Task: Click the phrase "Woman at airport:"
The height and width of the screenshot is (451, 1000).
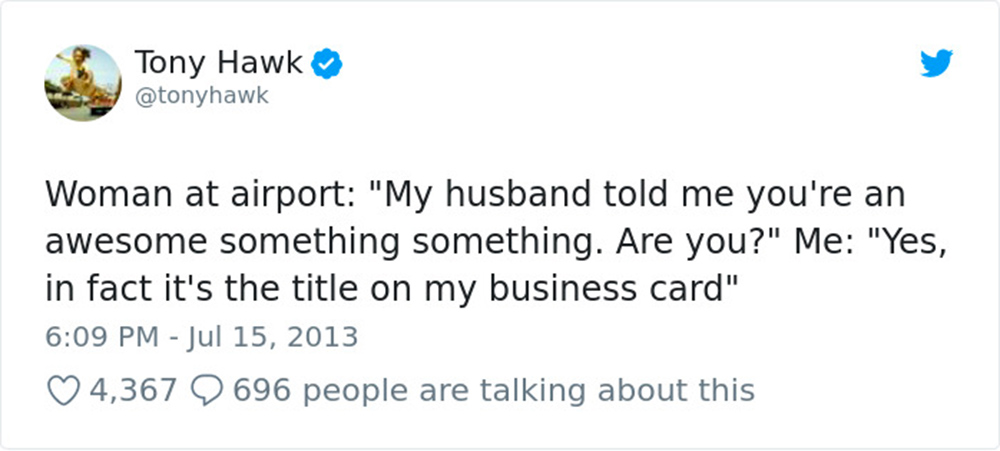Action: (x=196, y=195)
